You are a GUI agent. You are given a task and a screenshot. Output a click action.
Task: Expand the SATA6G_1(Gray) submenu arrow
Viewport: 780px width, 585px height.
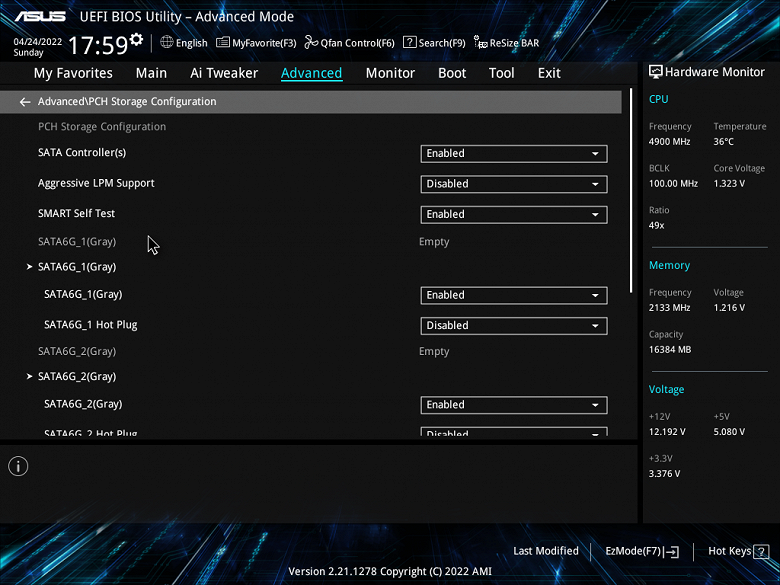tap(29, 267)
